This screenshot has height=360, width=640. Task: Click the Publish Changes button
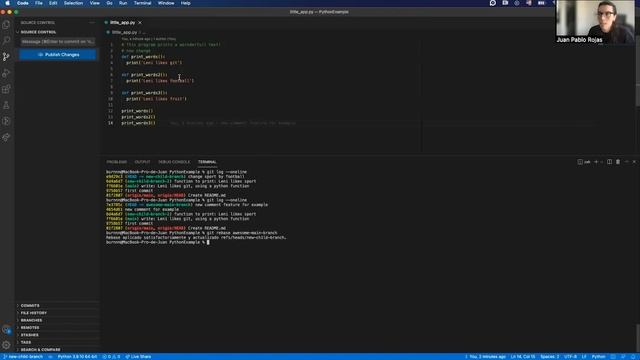(58, 55)
